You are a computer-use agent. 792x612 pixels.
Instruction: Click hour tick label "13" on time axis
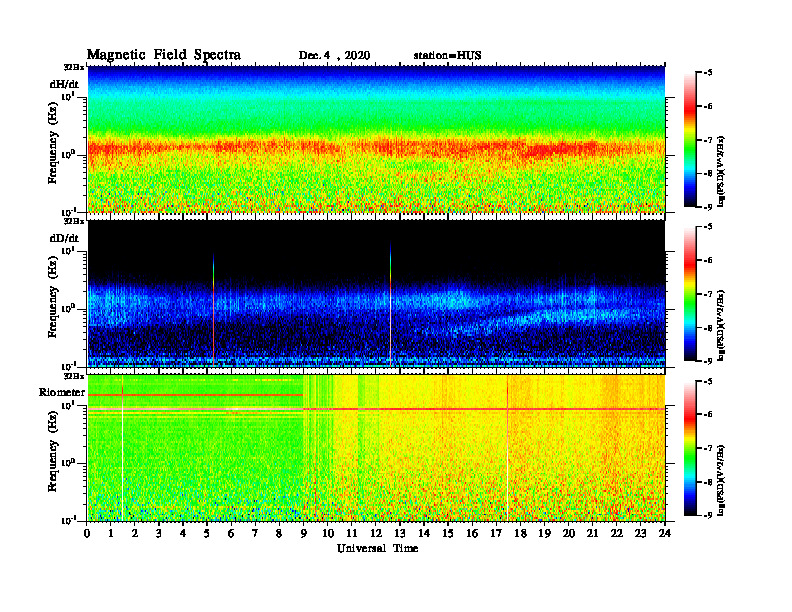coord(400,534)
